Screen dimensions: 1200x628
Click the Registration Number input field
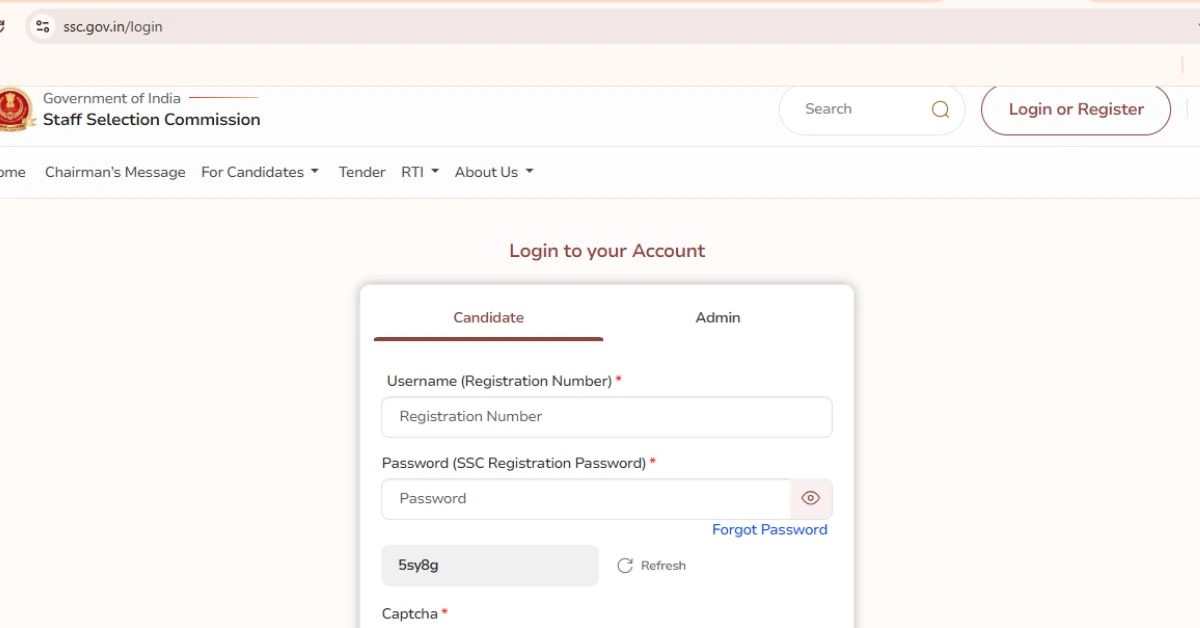coord(606,417)
